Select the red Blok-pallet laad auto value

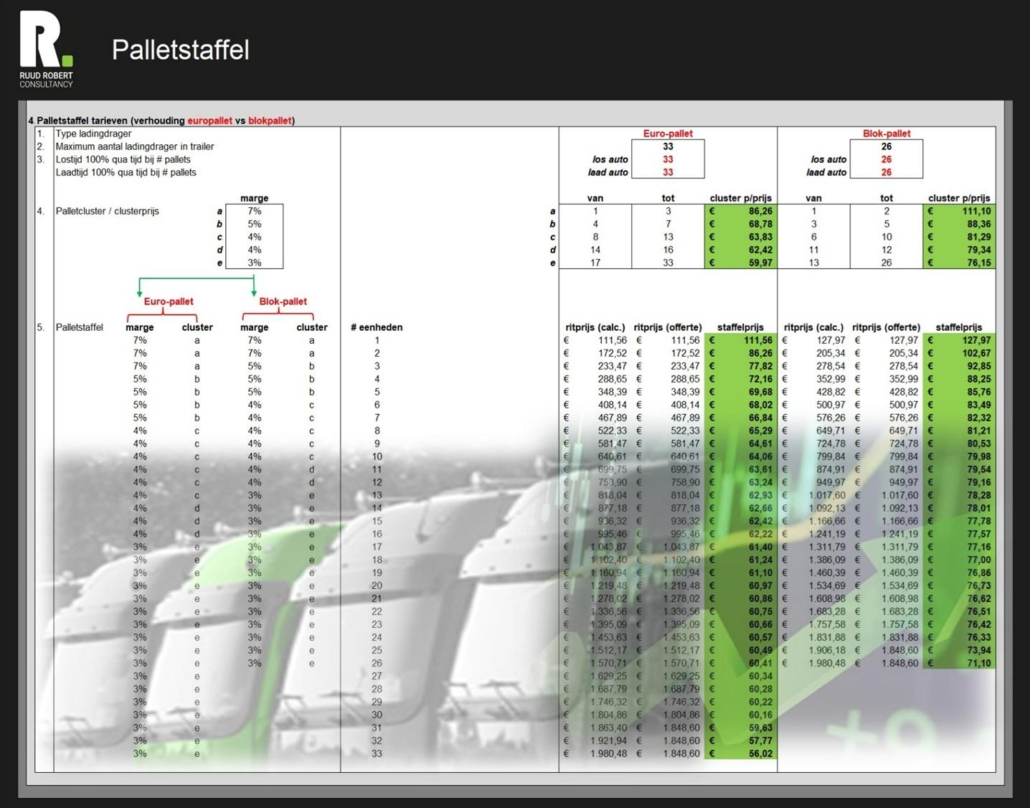(886, 172)
